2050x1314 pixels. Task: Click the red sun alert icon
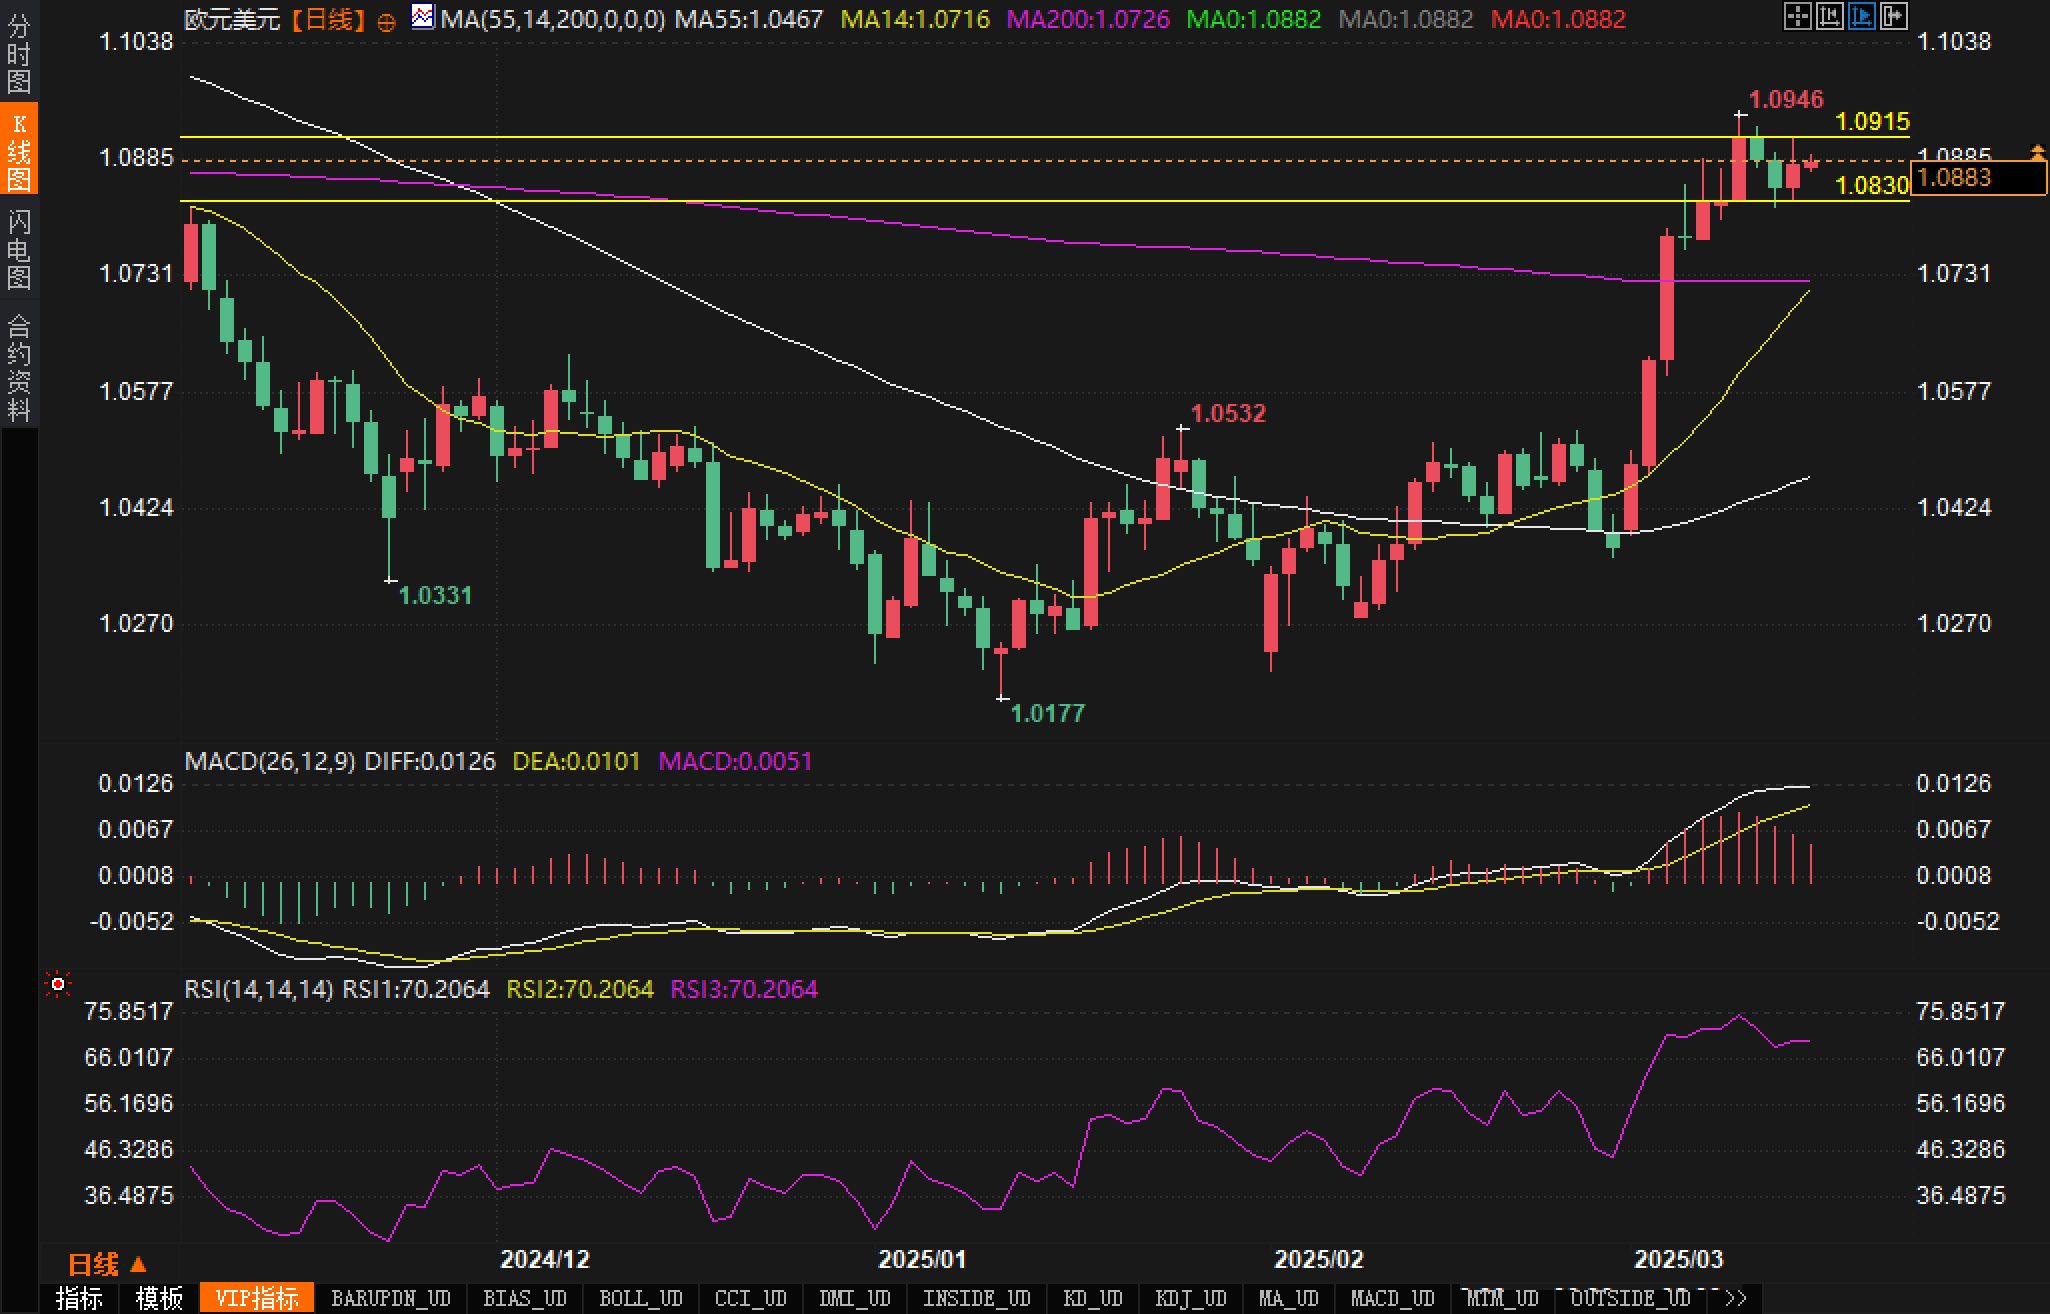58,985
